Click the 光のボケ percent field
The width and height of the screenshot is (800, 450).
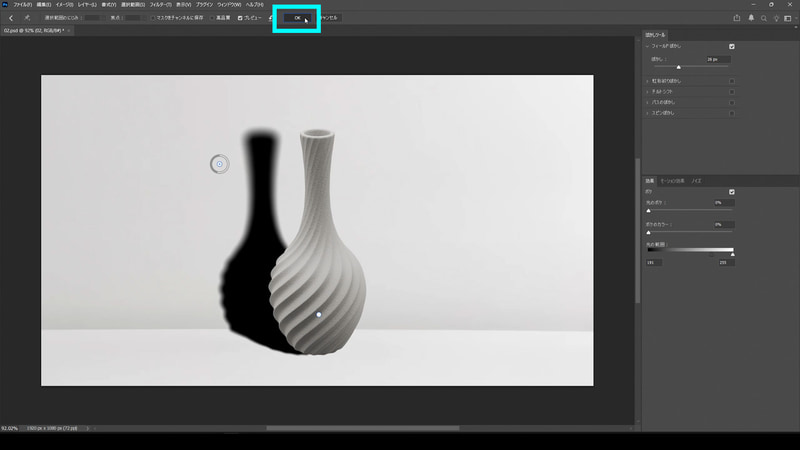[724, 203]
